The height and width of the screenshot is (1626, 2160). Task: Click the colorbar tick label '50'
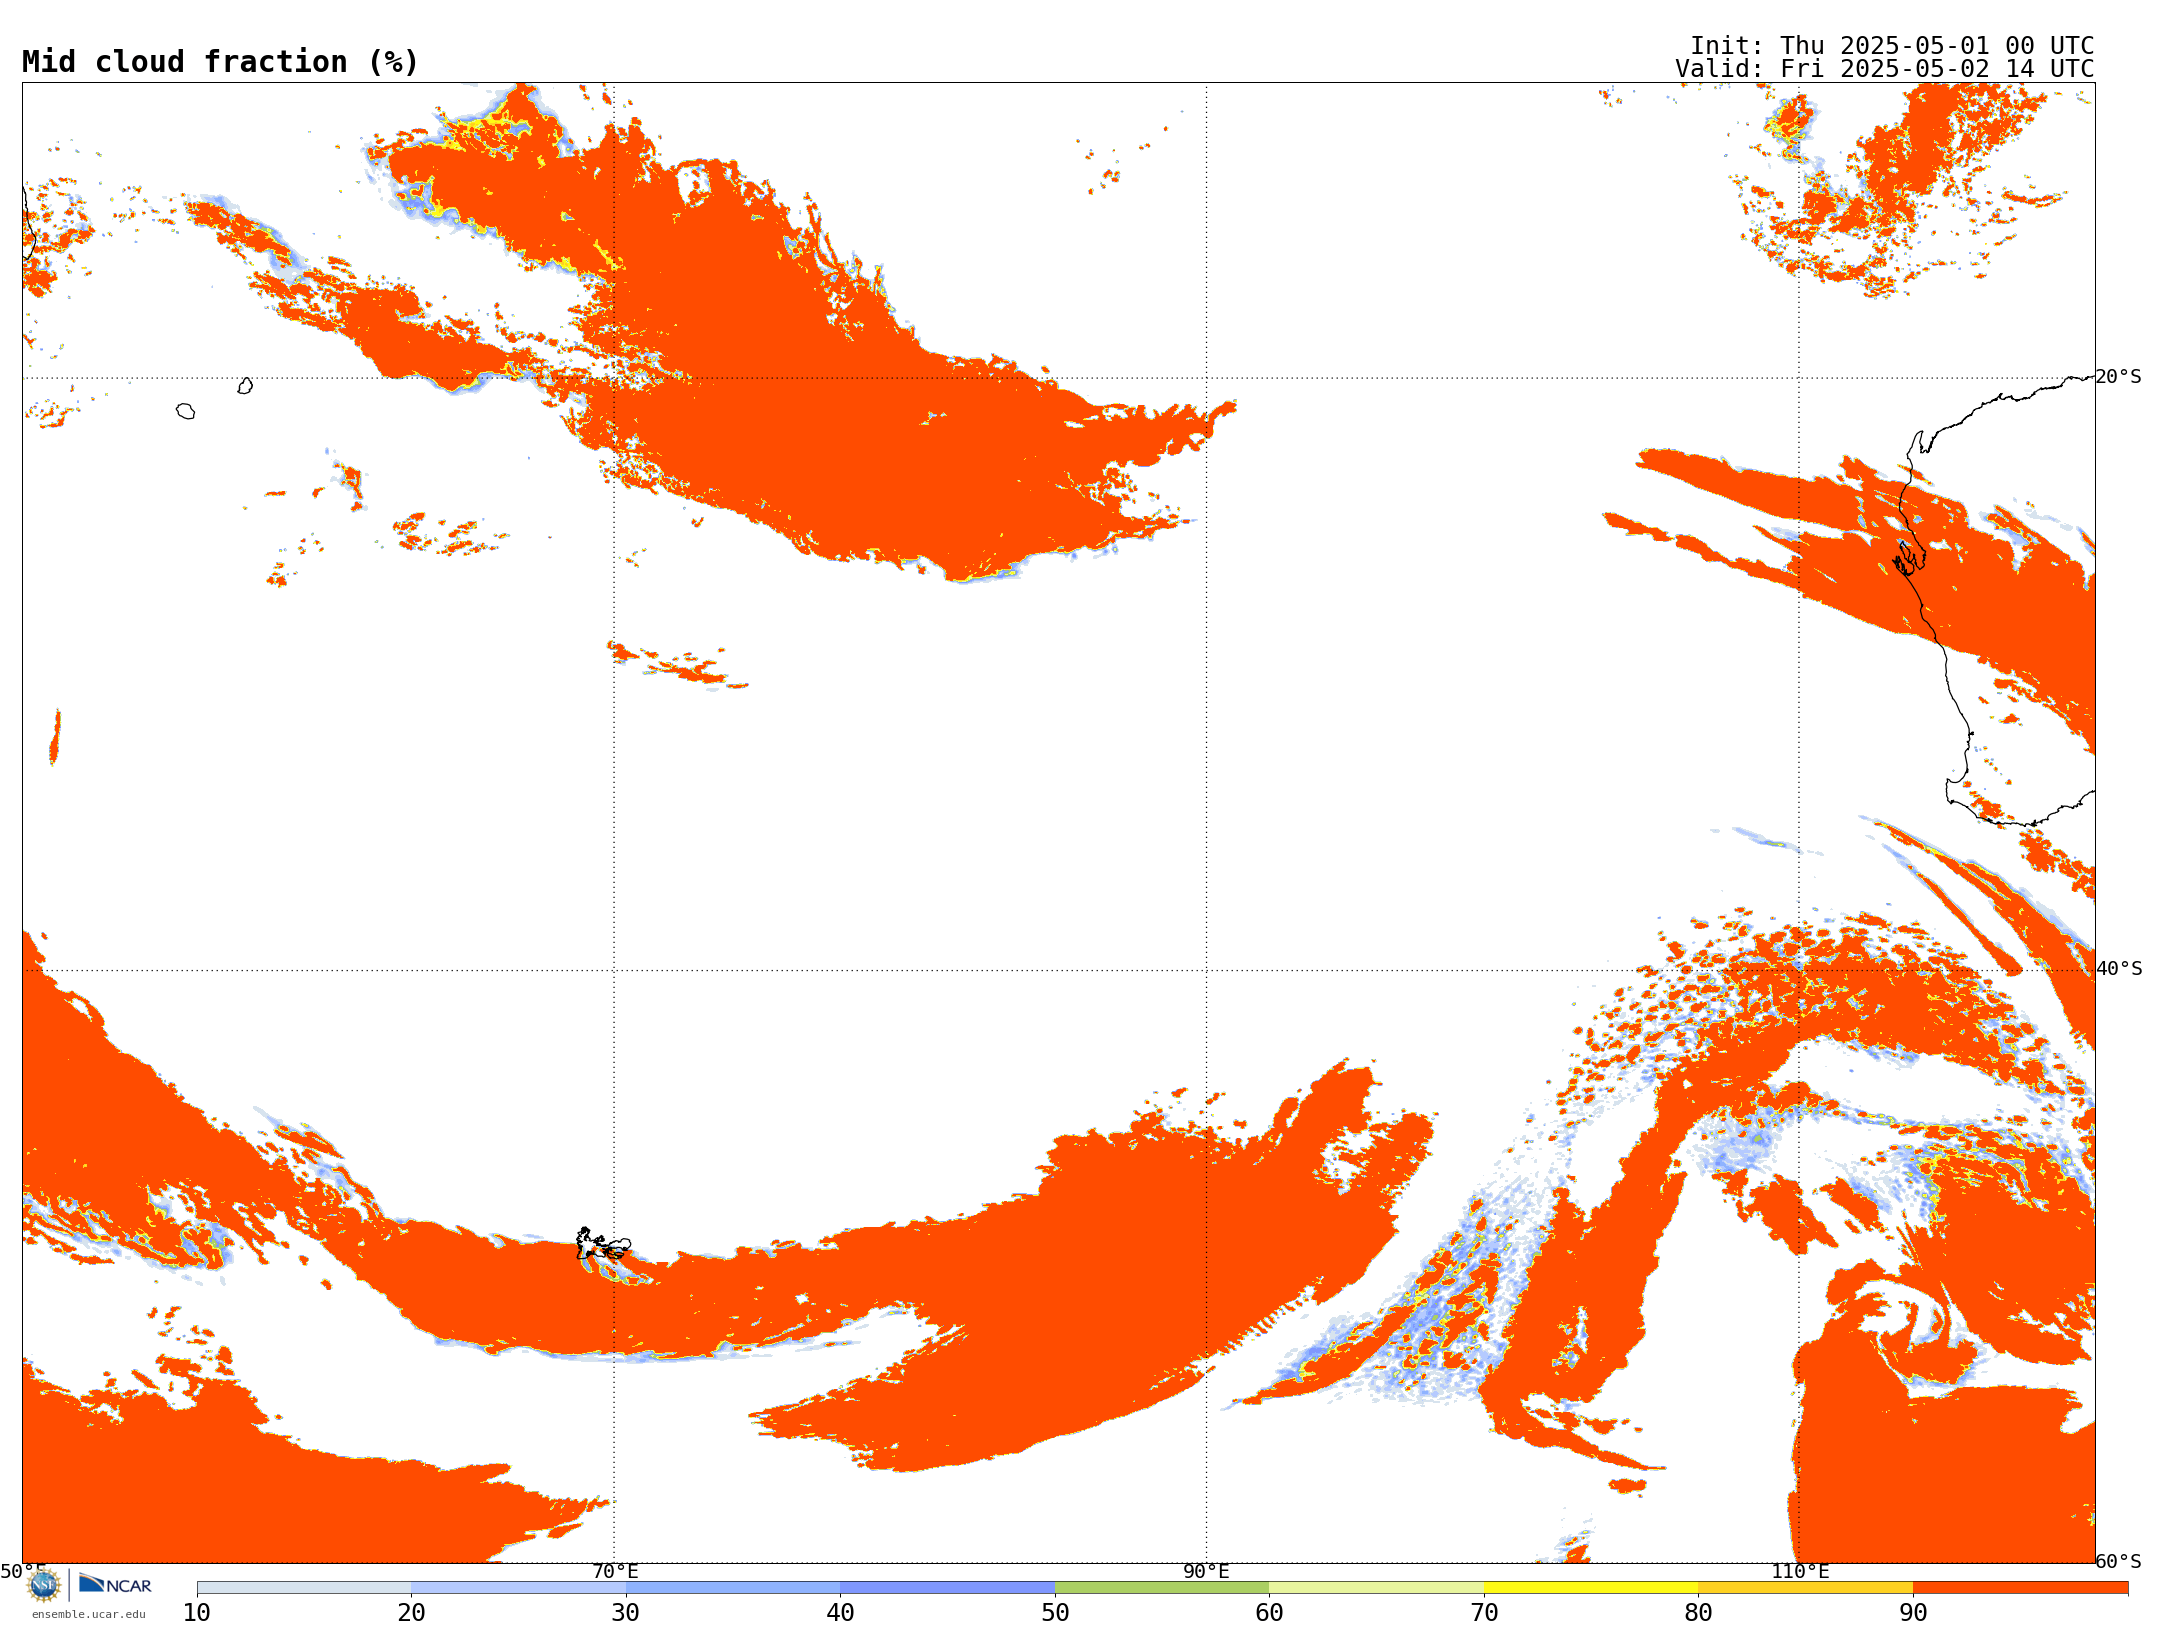[1055, 1612]
